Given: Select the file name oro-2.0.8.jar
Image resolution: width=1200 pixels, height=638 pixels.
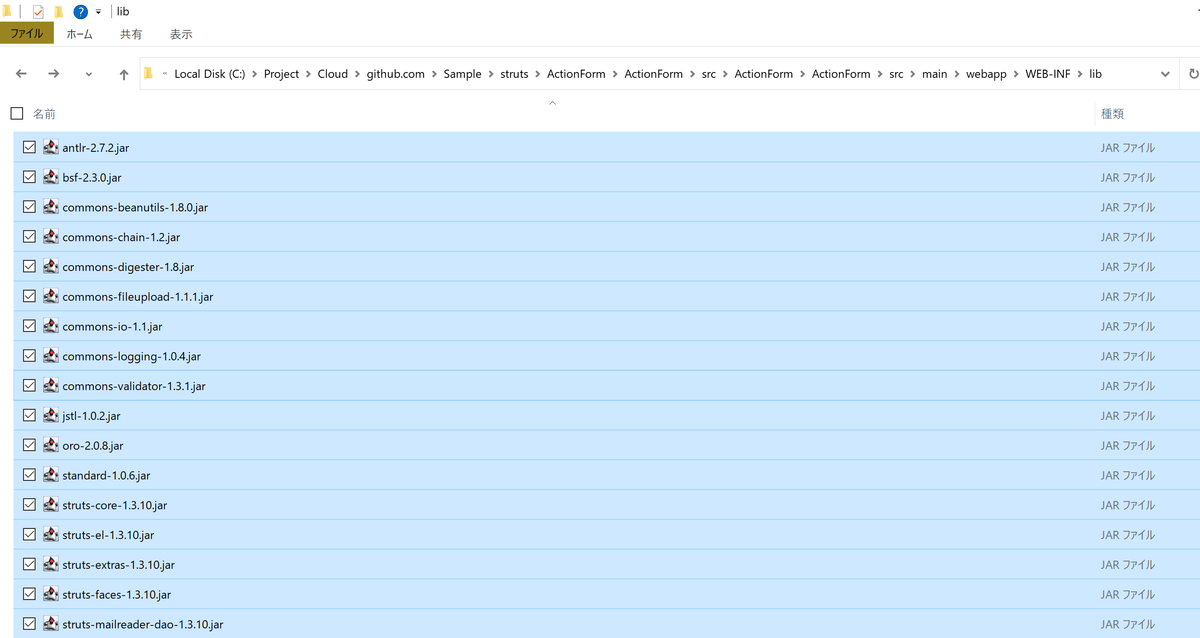Looking at the screenshot, I should [x=93, y=446].
